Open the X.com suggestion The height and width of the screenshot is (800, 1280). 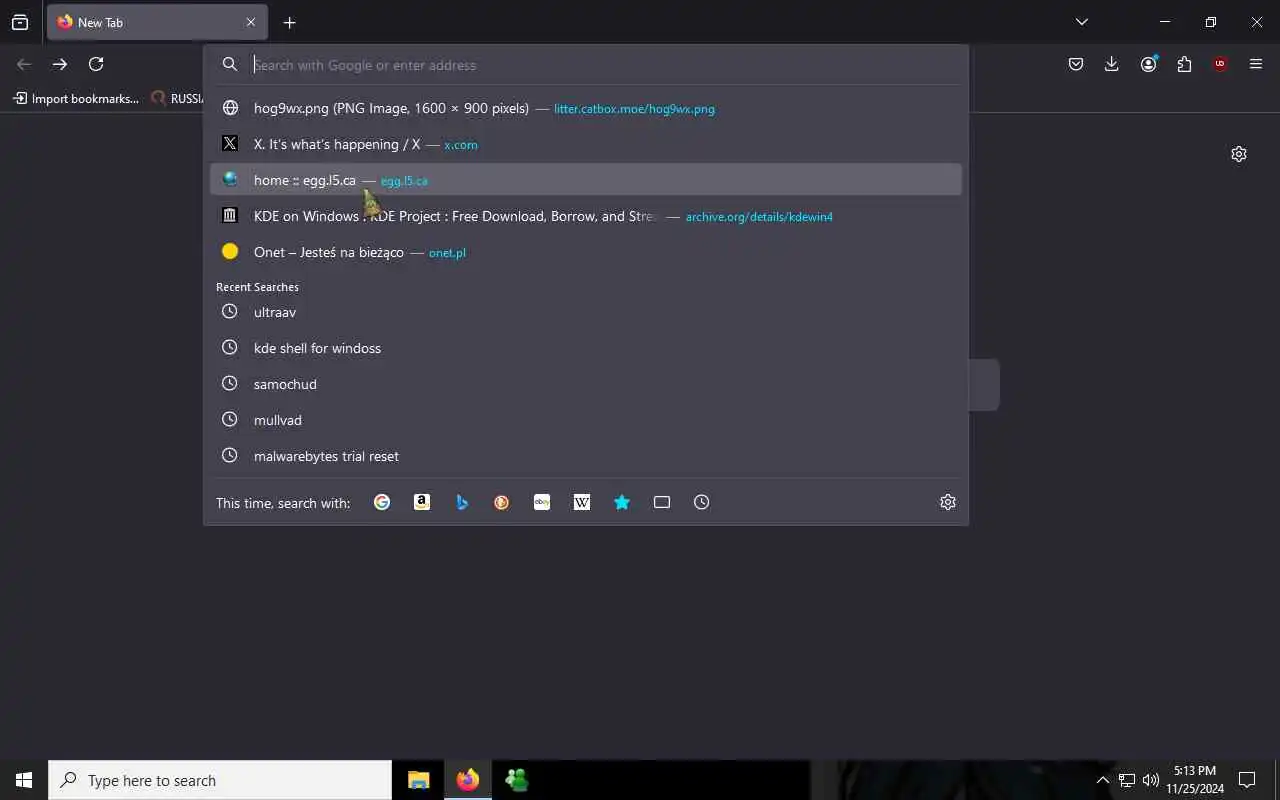pyautogui.click(x=586, y=144)
